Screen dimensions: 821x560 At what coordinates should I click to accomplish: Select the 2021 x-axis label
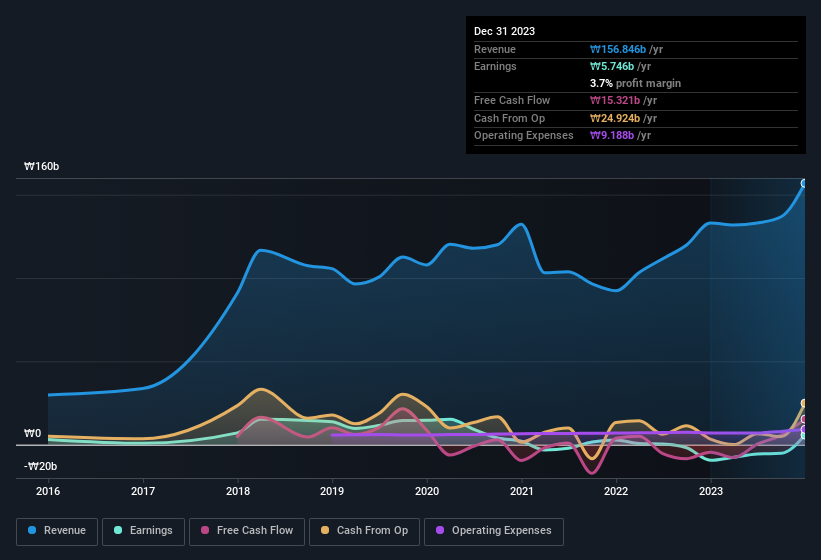click(522, 491)
